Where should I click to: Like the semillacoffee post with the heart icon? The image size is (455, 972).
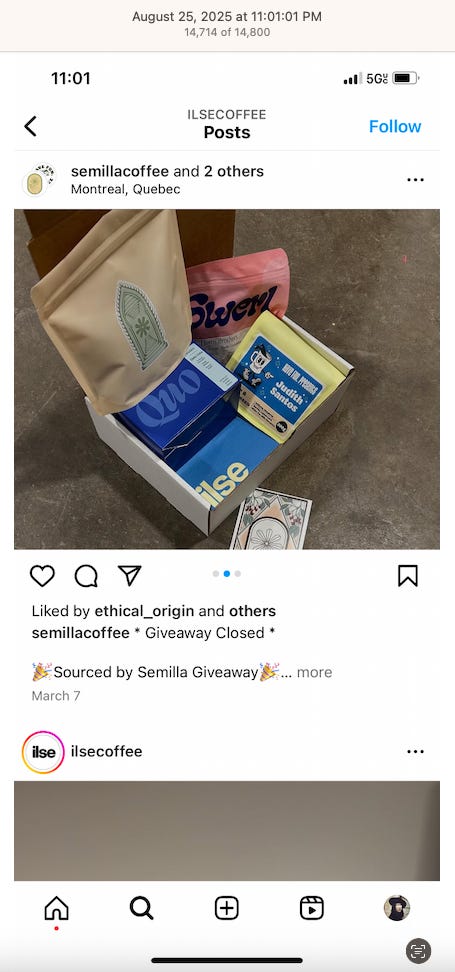point(42,576)
